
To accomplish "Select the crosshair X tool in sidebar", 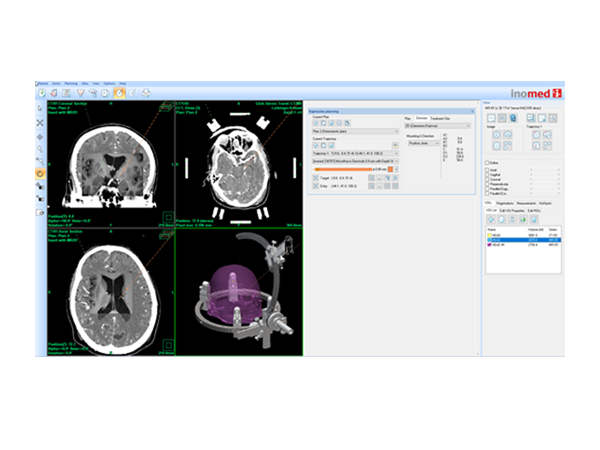I will [40, 123].
